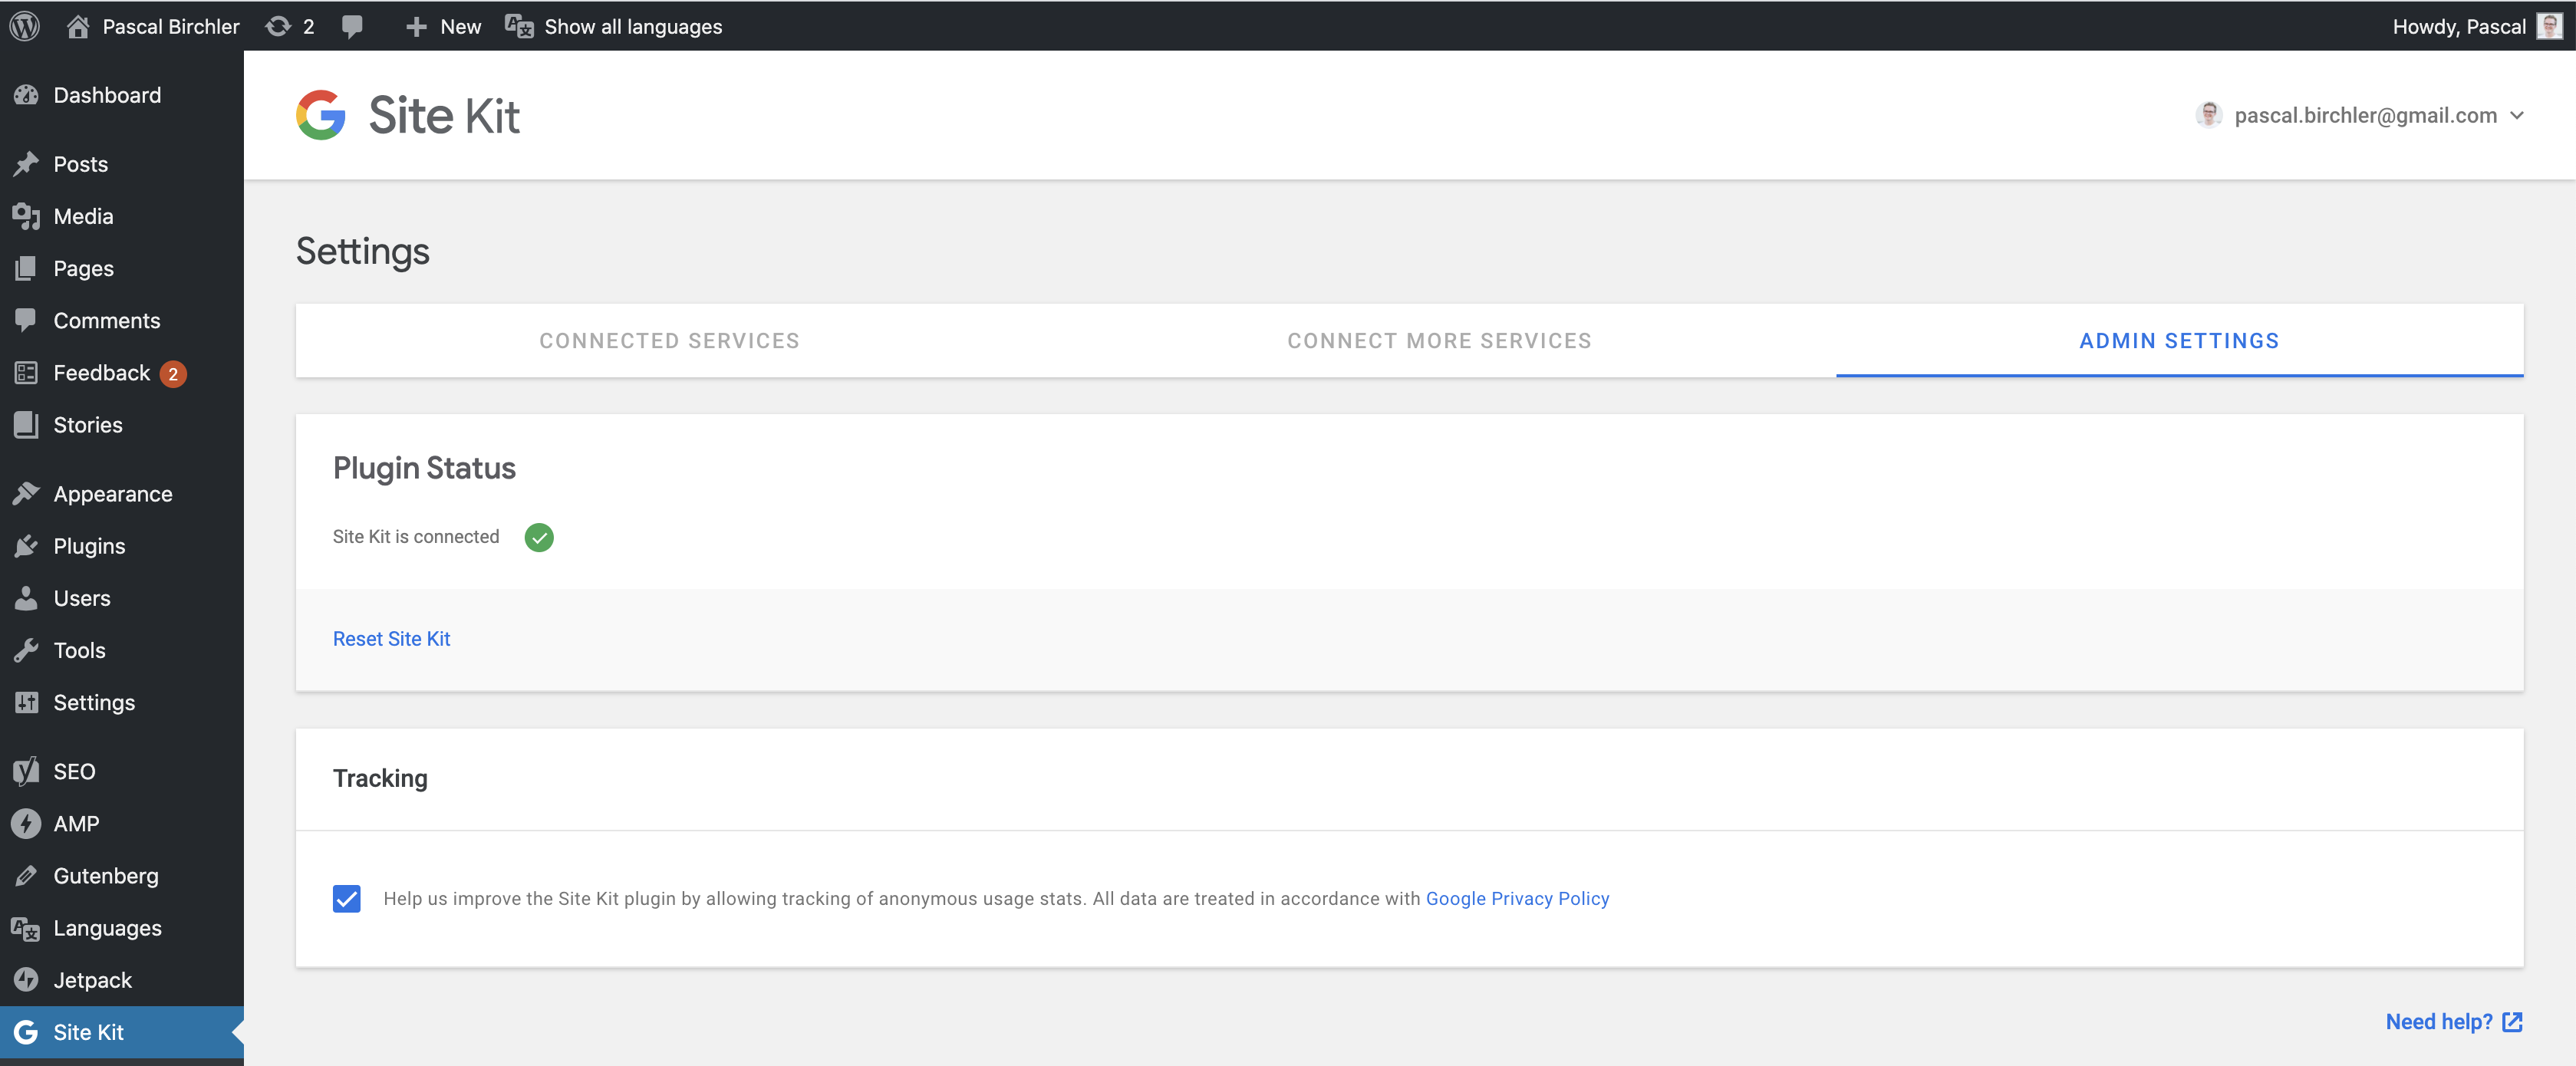Open the New content dropdown
The width and height of the screenshot is (2576, 1066).
(442, 26)
